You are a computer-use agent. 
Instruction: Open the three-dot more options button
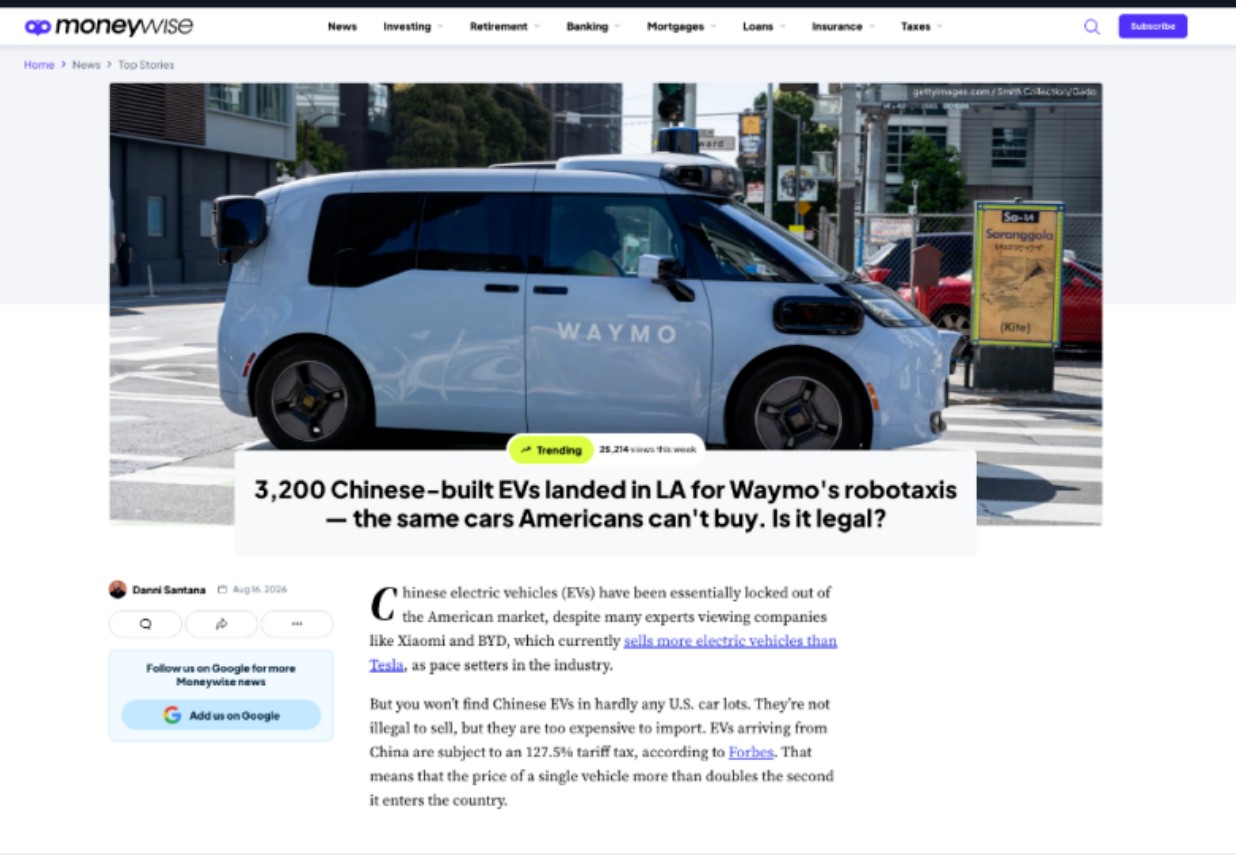point(297,624)
